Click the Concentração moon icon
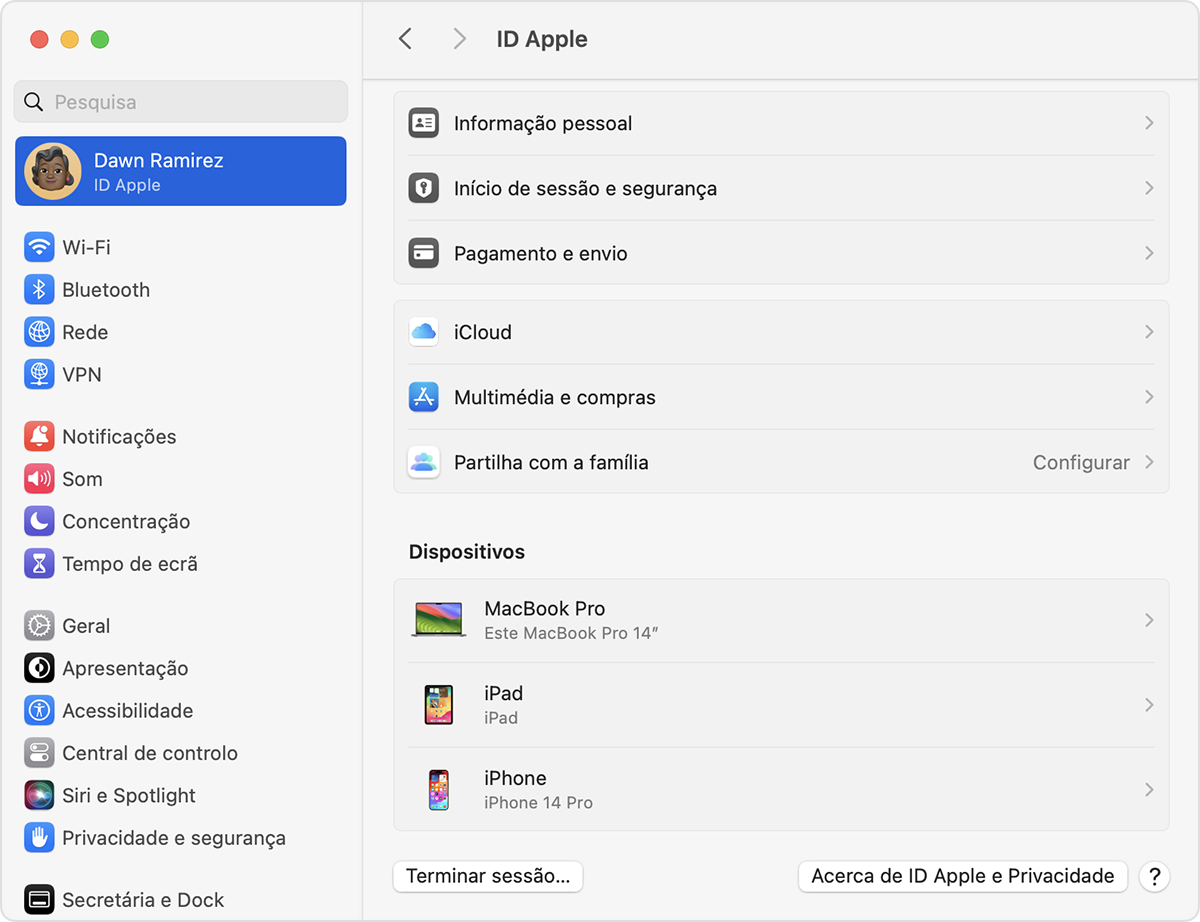This screenshot has height=922, width=1200. 39,521
